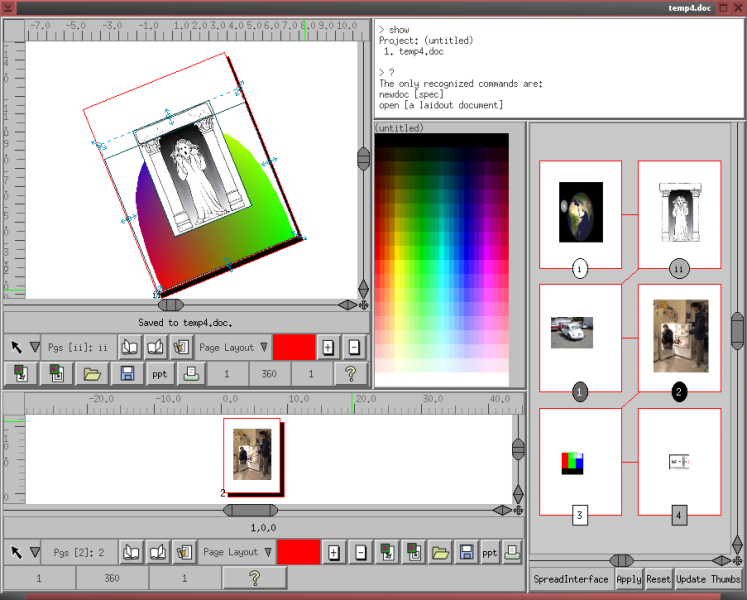Screen dimensions: 747x600
Task: Expand the Page Layout dropdown in Pgs [ii] toolbar
Action: 233,347
